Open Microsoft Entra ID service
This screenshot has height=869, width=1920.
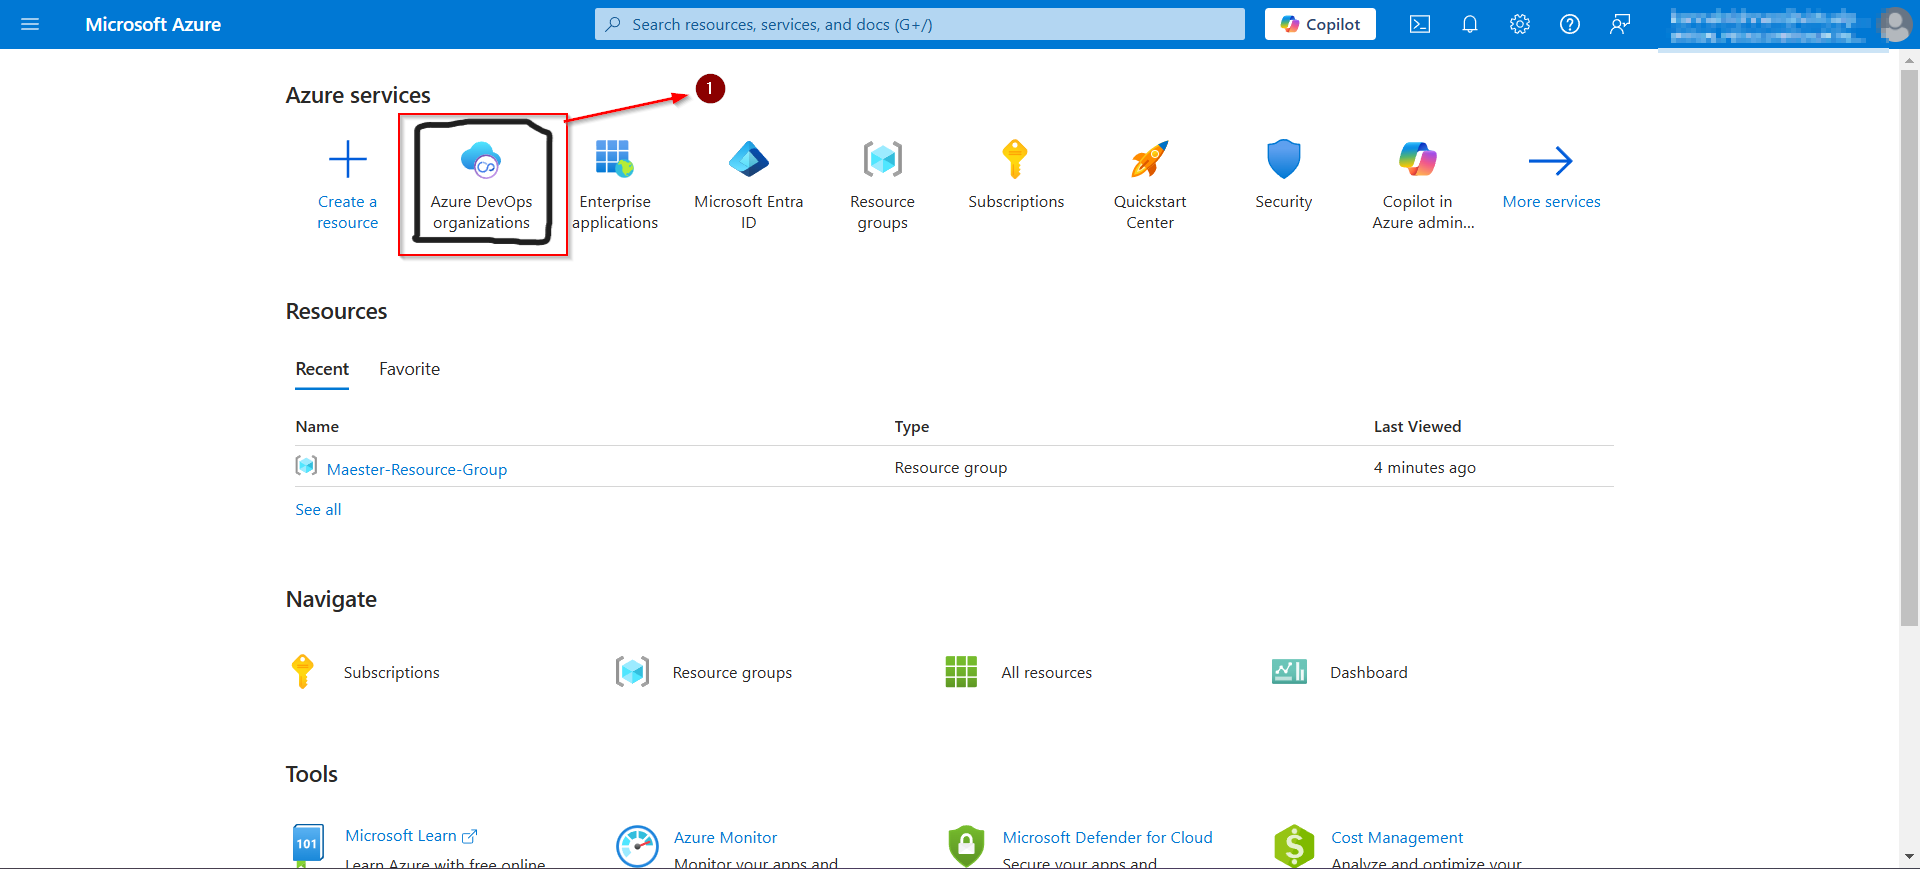pos(749,185)
